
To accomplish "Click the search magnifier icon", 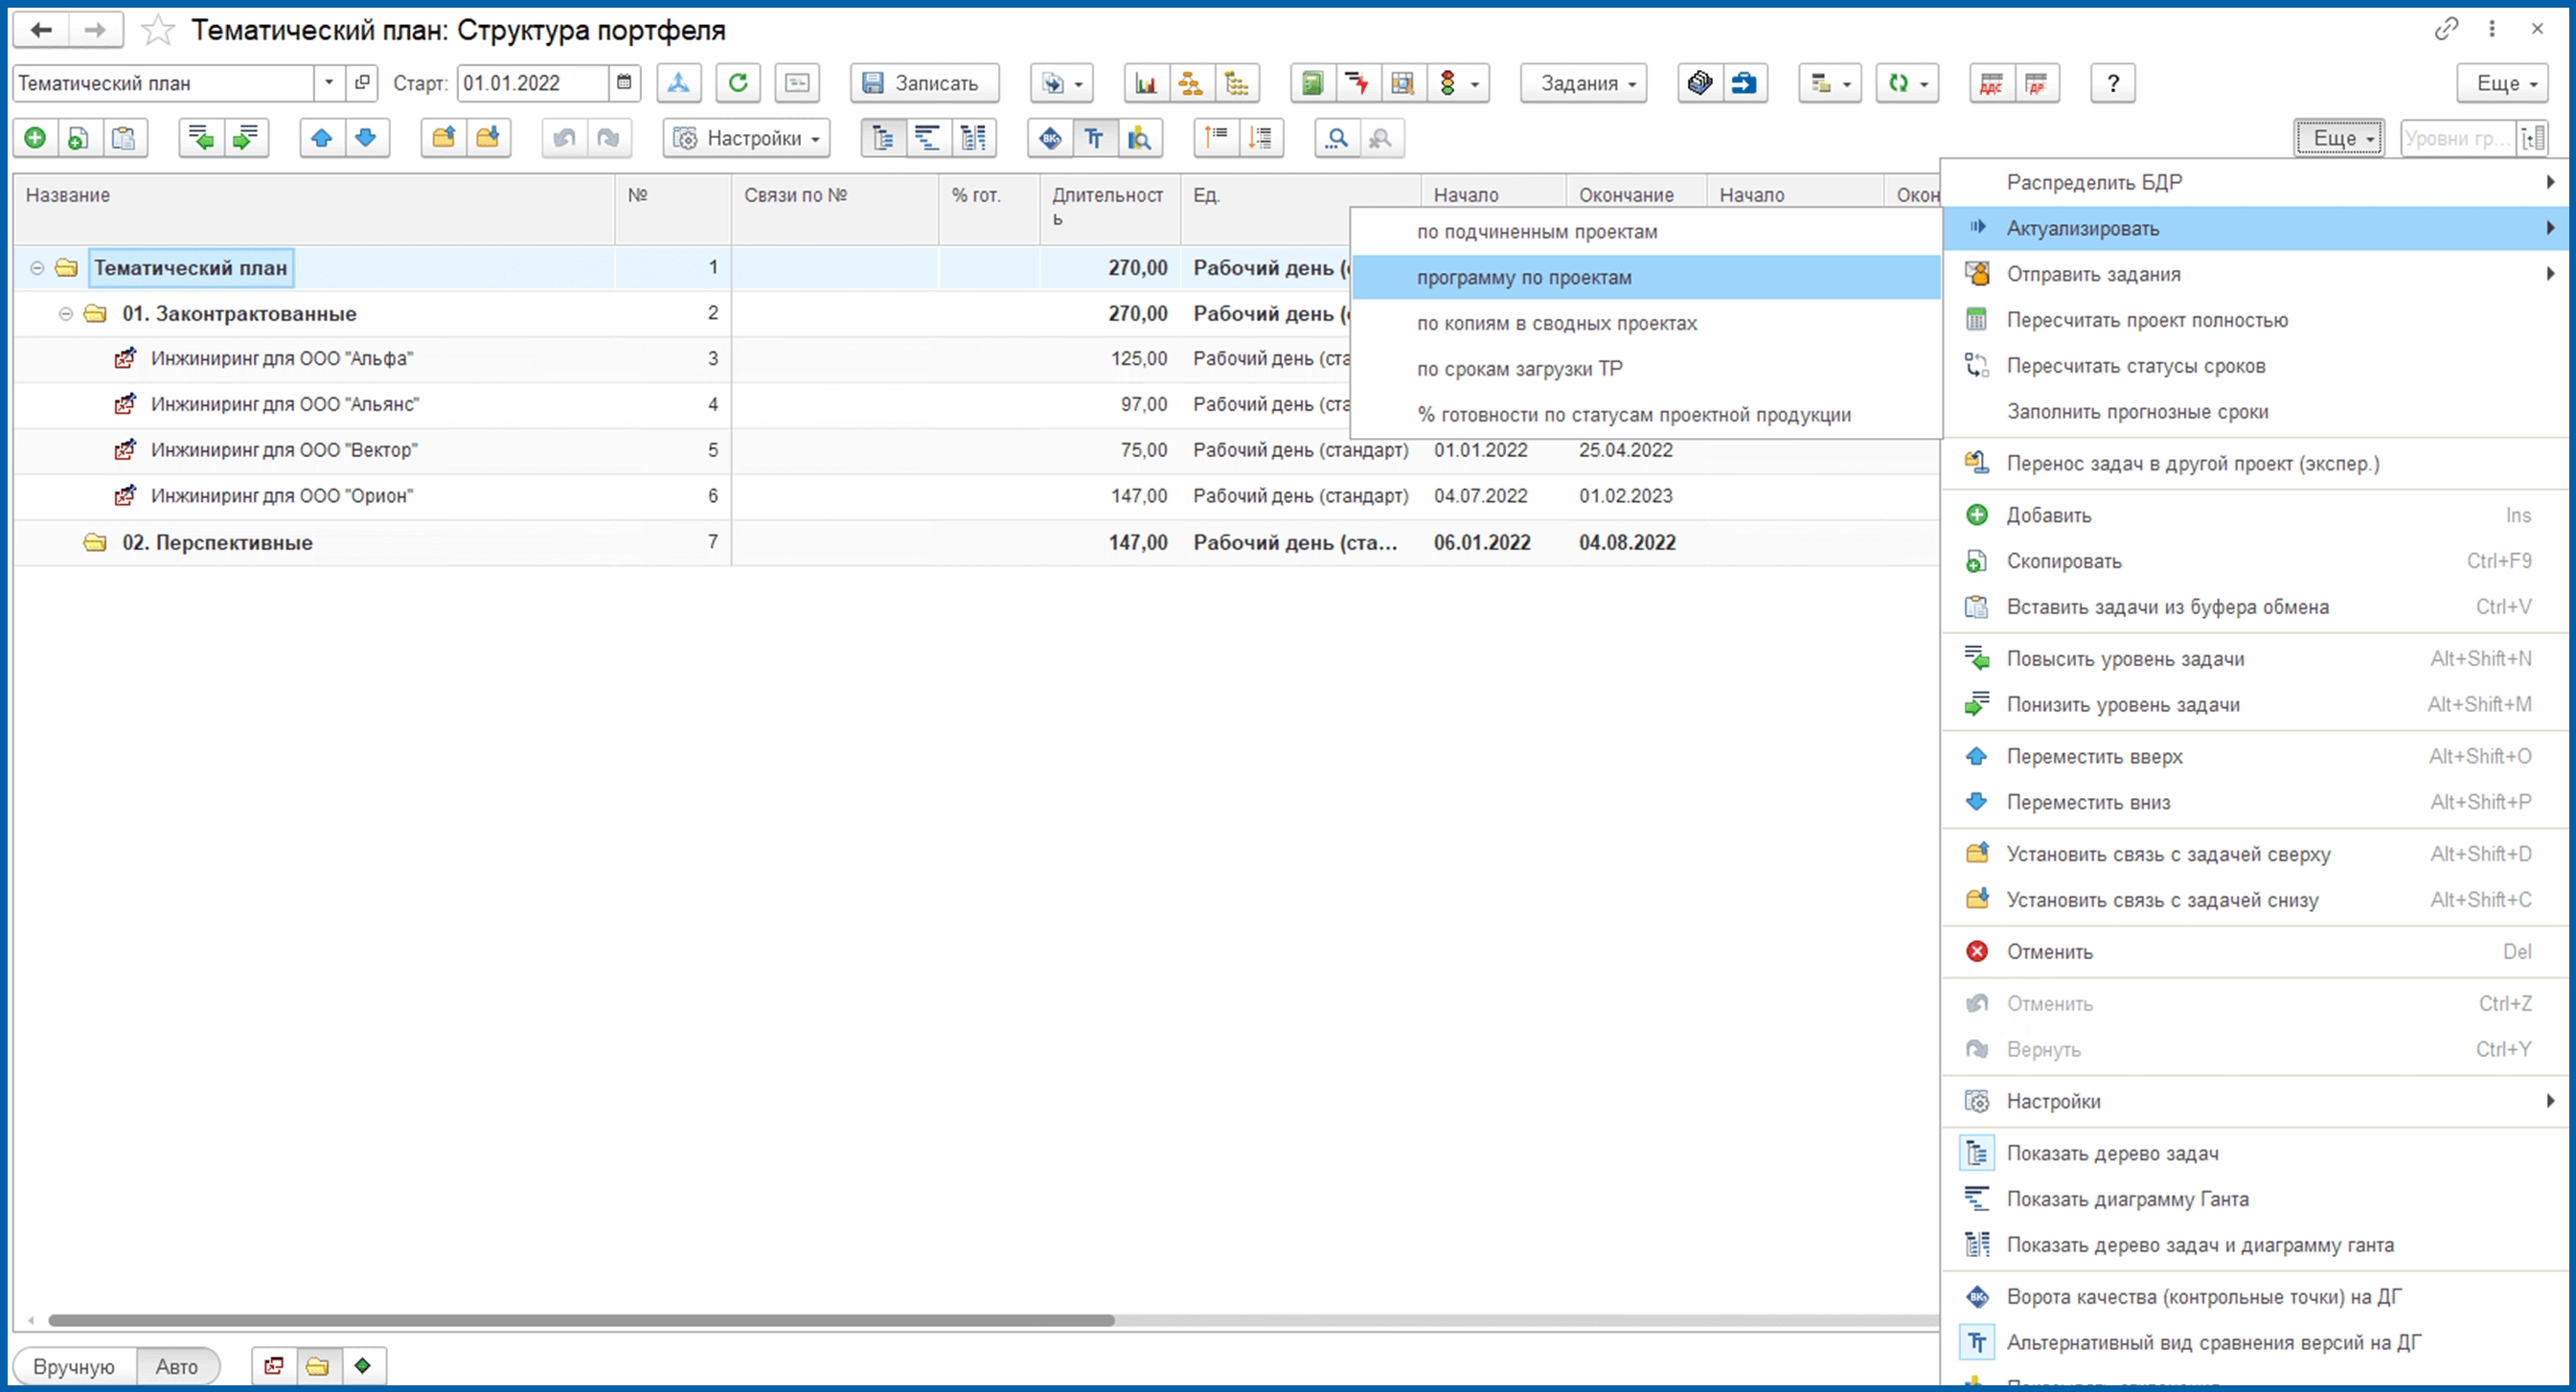I will tap(1337, 138).
